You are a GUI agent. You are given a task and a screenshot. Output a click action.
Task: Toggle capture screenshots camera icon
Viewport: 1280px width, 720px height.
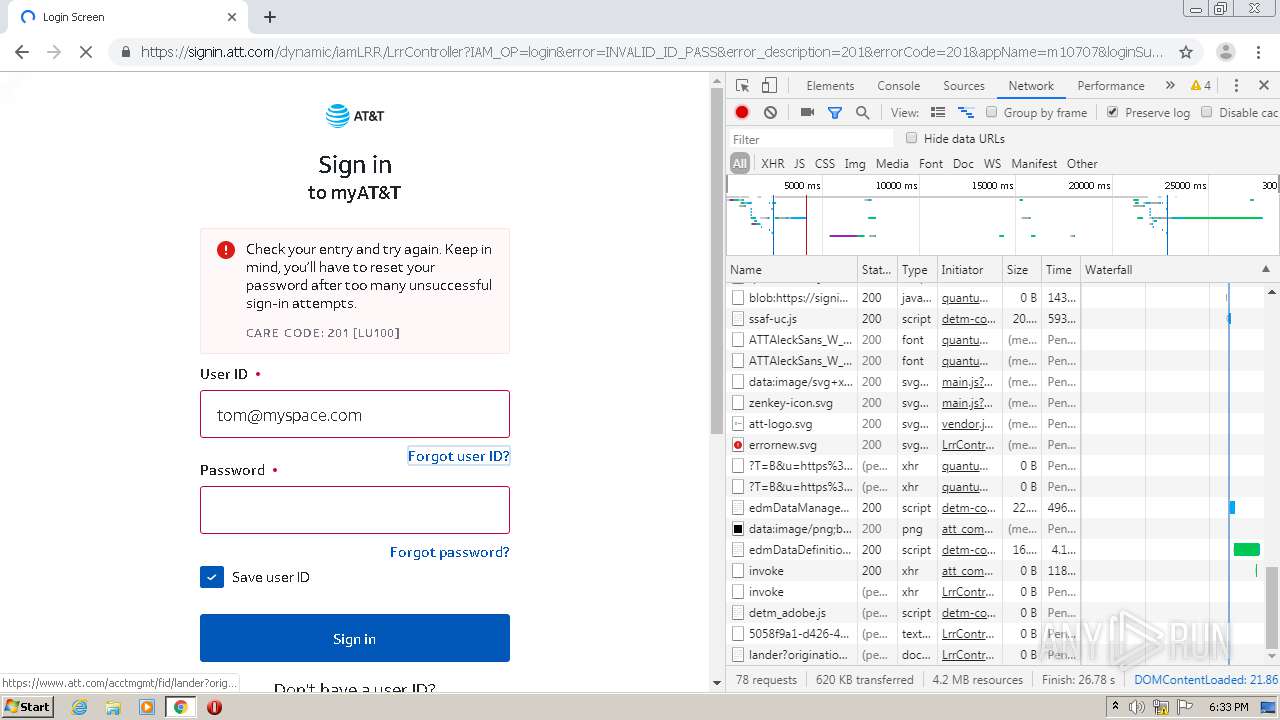[x=807, y=113]
